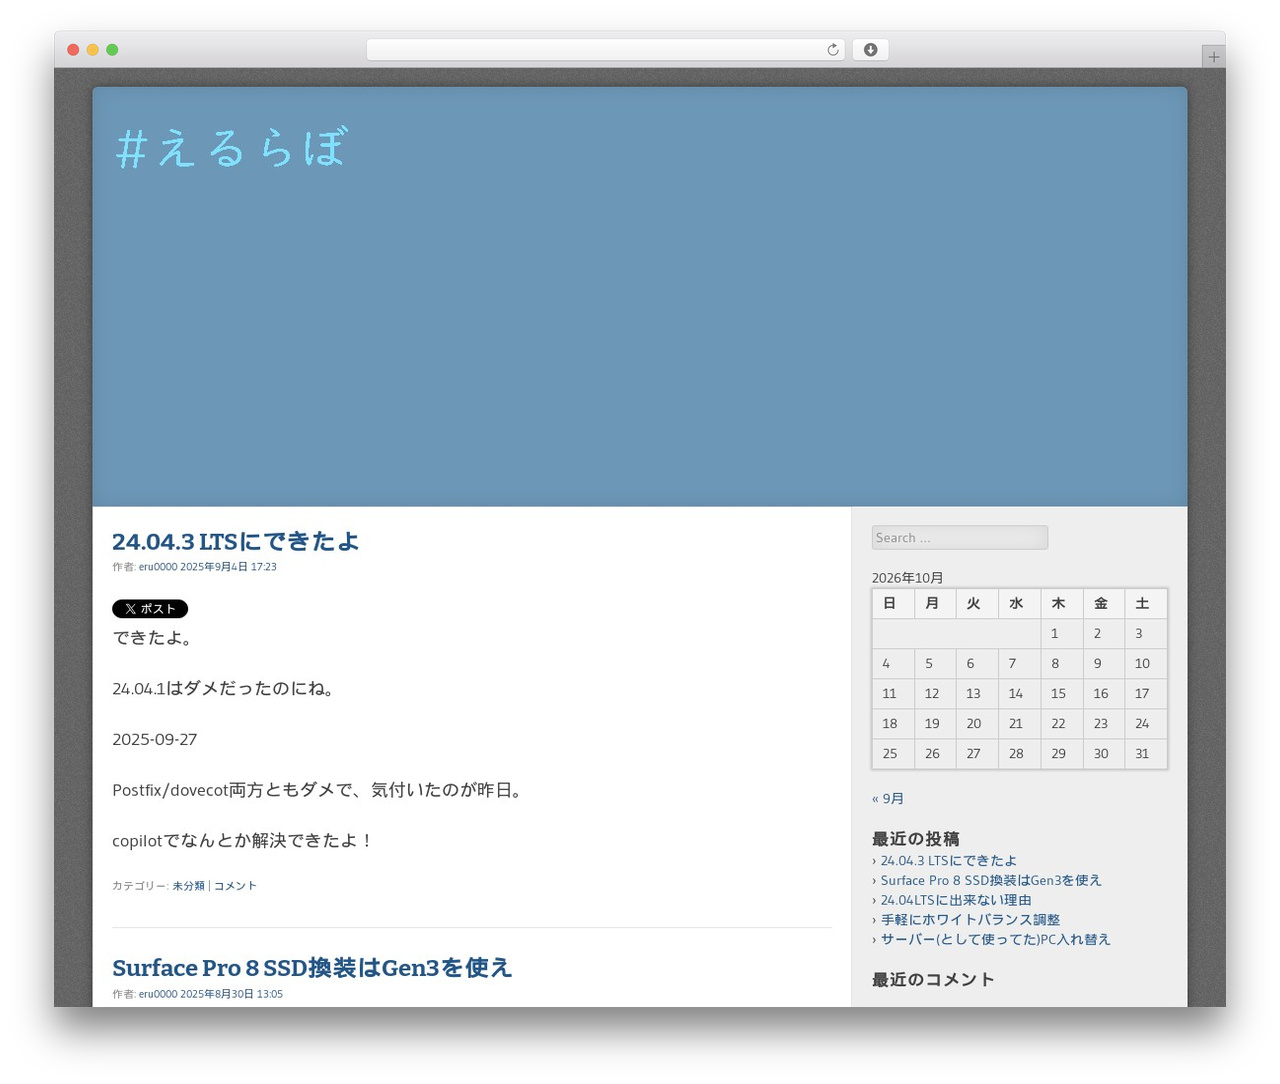Click the X ポスト share button
Image resolution: width=1280 pixels, height=1084 pixels.
tap(150, 608)
